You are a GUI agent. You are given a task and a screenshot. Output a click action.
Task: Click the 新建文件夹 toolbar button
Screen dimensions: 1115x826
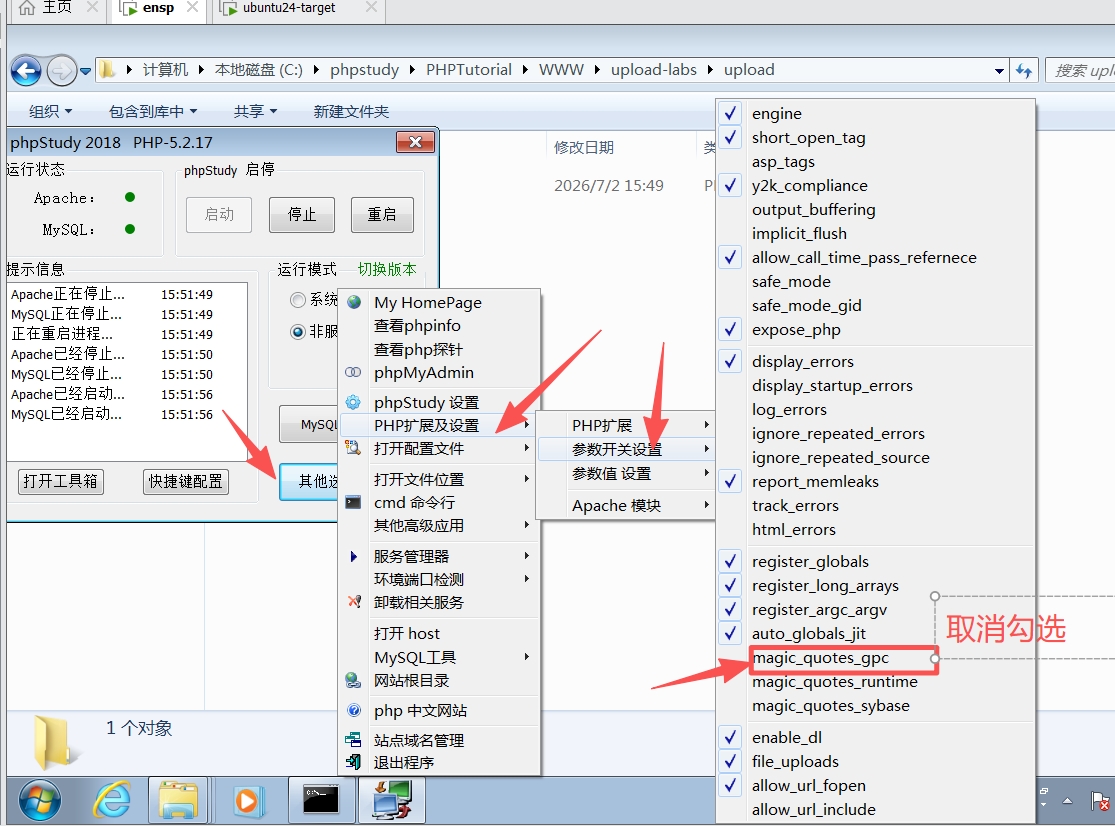pyautogui.click(x=351, y=112)
